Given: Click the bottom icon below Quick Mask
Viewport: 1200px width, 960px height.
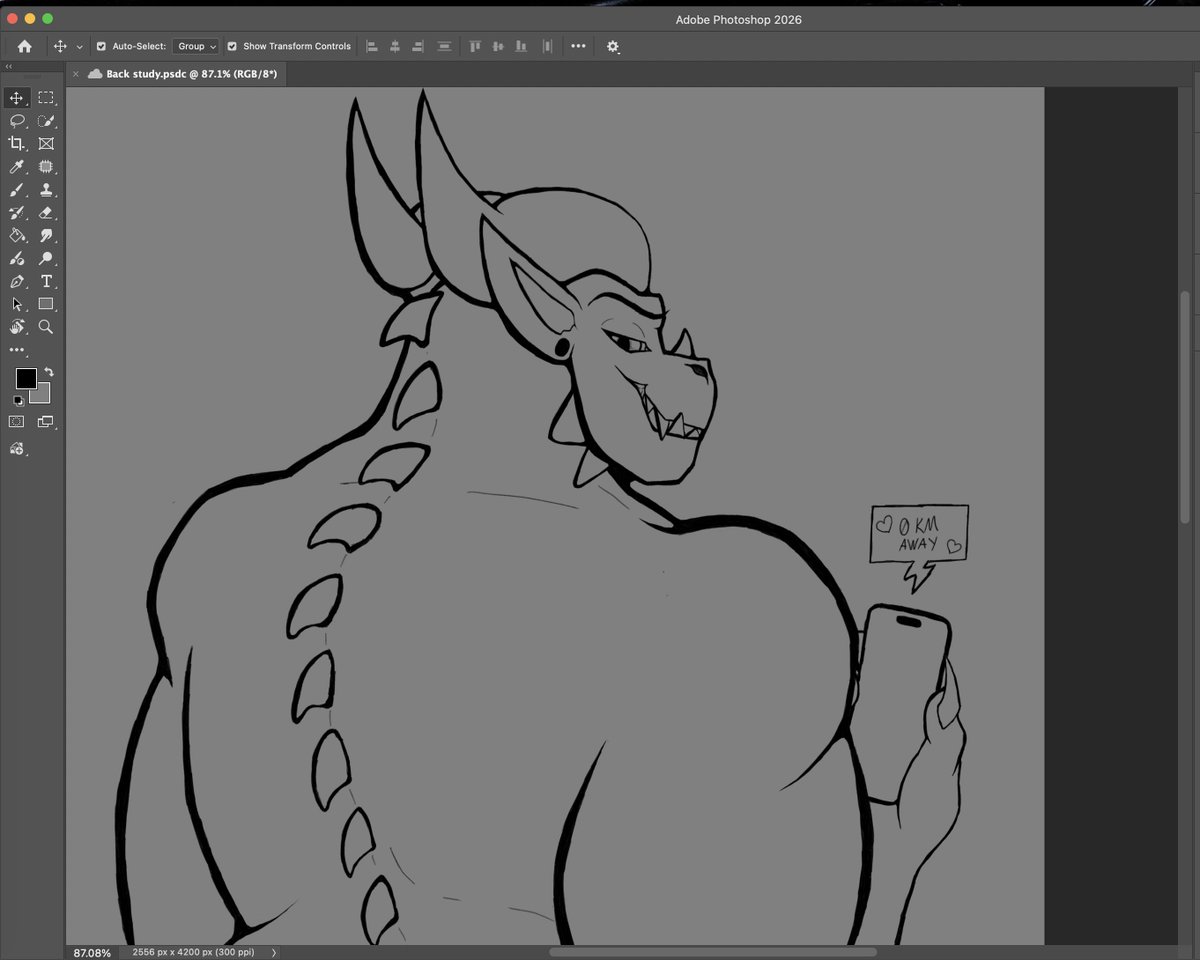Looking at the screenshot, I should (17, 449).
